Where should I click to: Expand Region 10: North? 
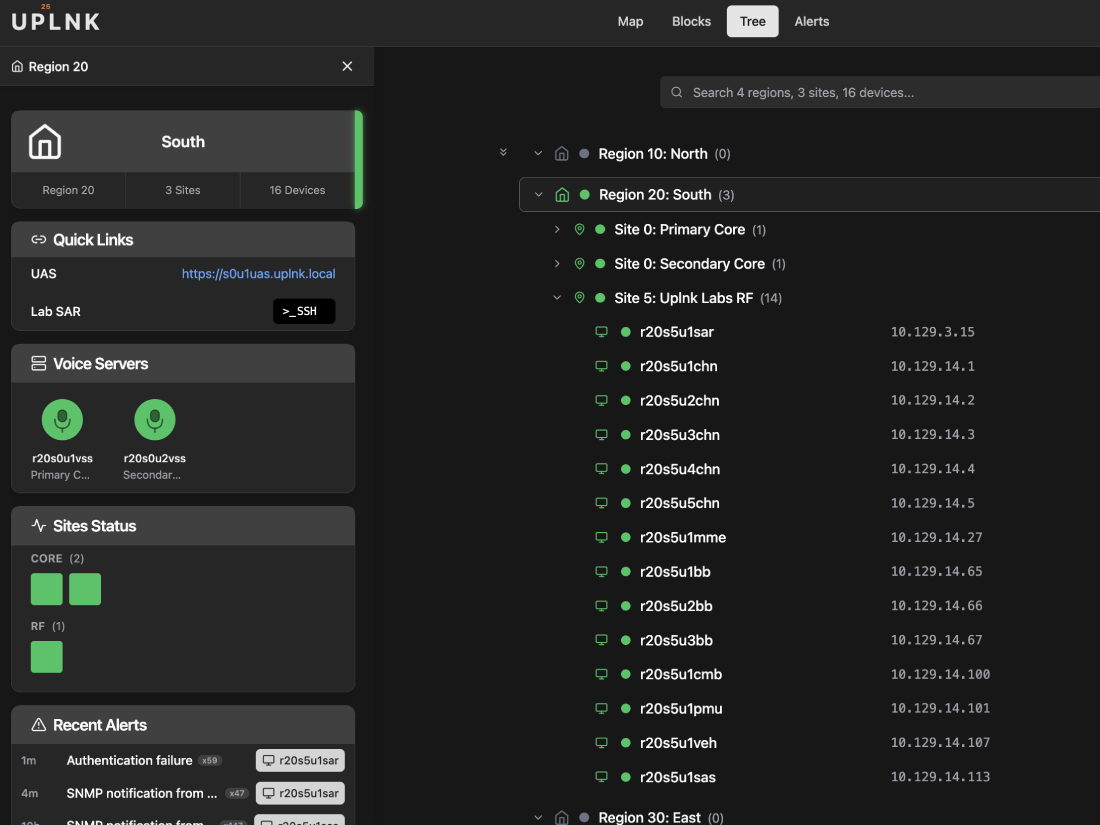[538, 153]
